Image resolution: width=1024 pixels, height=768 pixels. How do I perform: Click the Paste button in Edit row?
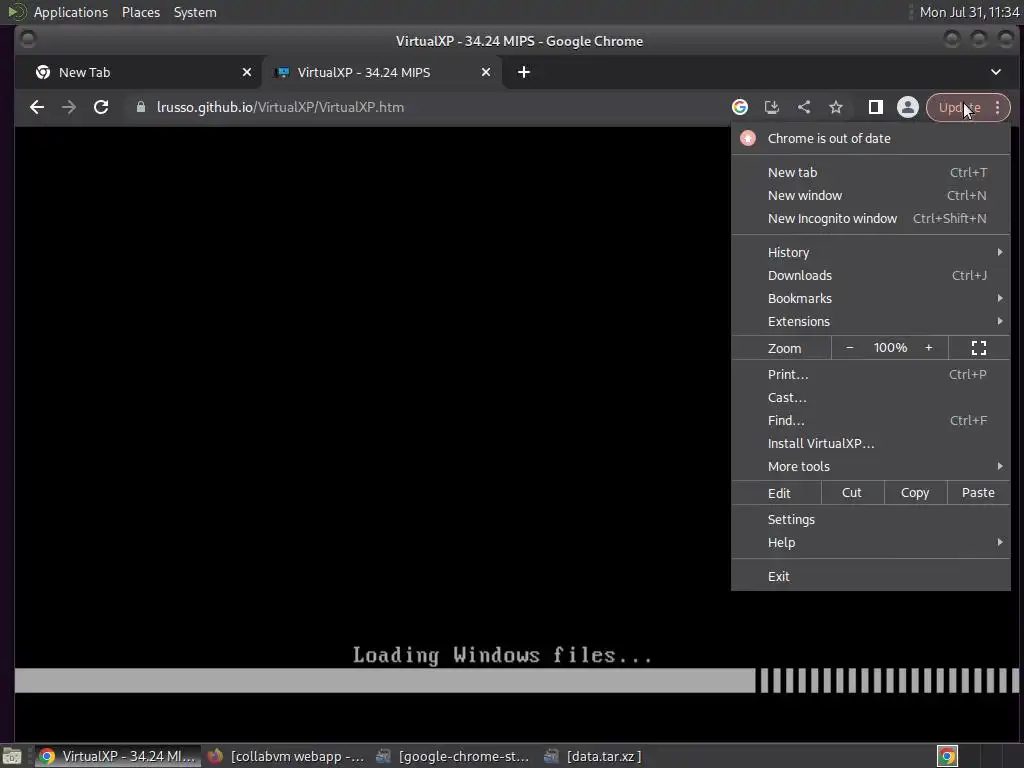[x=978, y=493]
